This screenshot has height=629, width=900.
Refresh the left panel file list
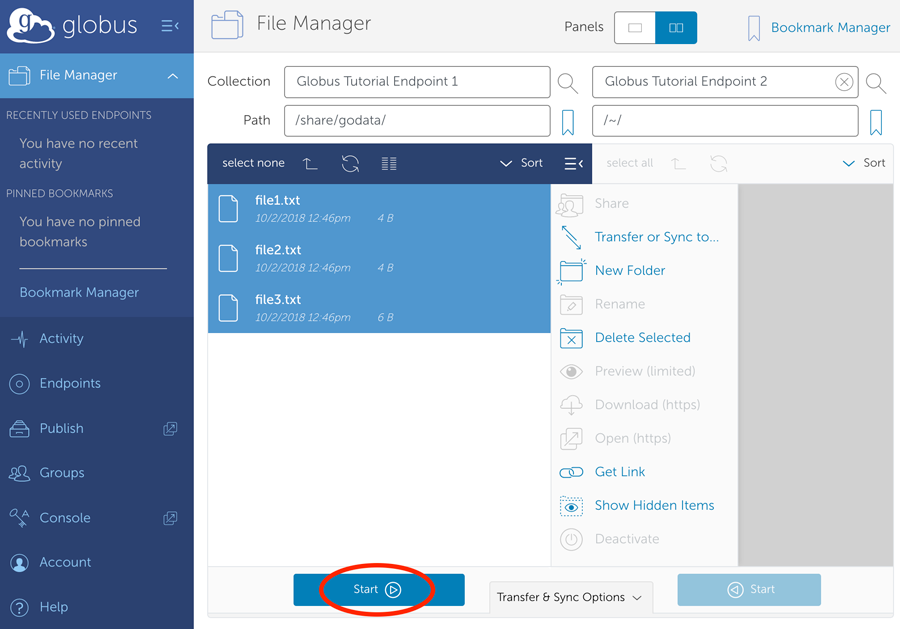[x=350, y=164]
